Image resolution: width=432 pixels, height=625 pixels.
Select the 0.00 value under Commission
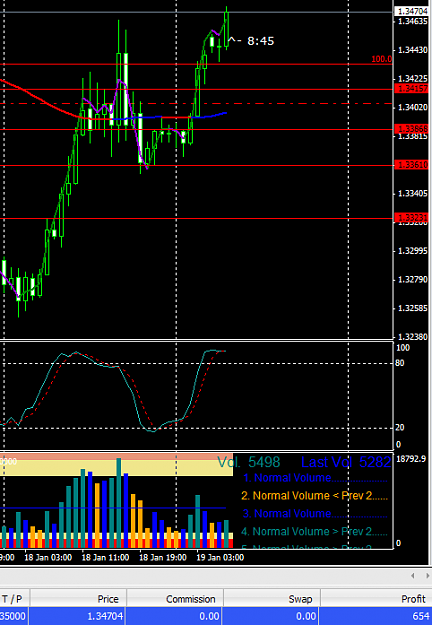tap(209, 617)
